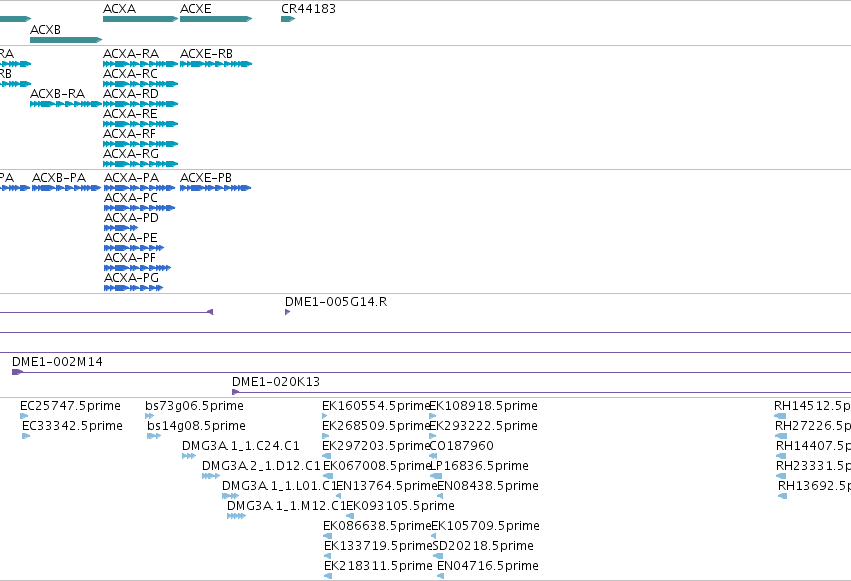Select the EK108918.5prime EST label

click(x=484, y=406)
